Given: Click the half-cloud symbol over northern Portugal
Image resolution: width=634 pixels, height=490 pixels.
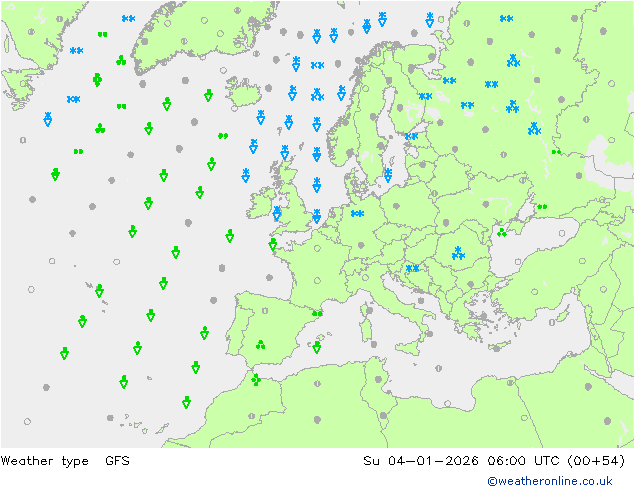Looking at the screenshot, I should pyautogui.click(x=265, y=311).
